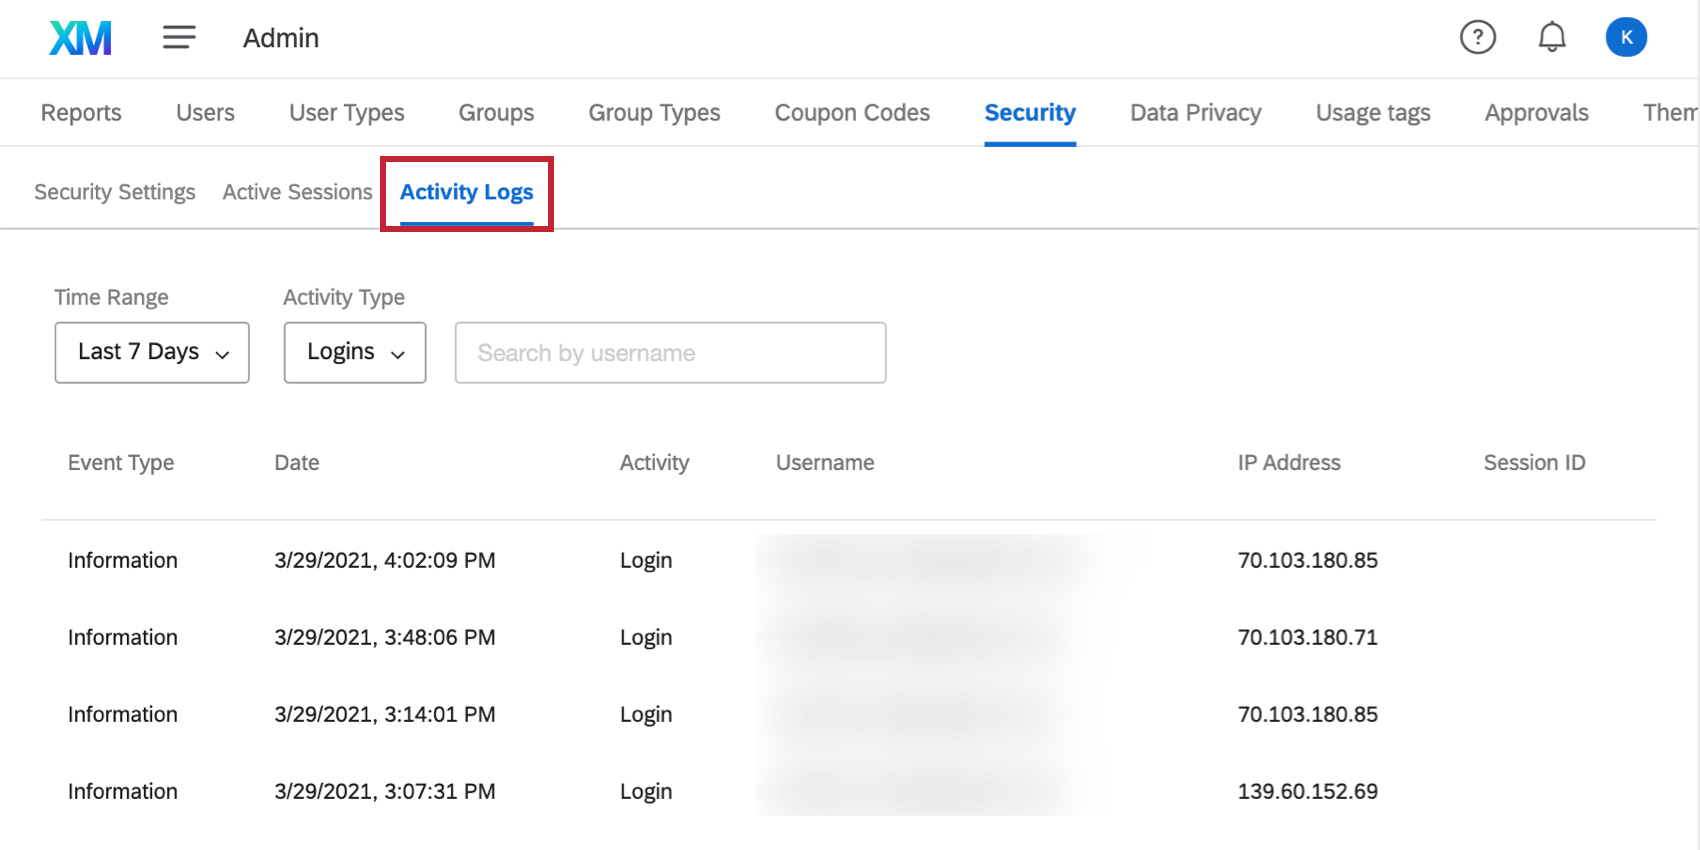Open the Approvals tab
The height and width of the screenshot is (850, 1700).
[1536, 113]
